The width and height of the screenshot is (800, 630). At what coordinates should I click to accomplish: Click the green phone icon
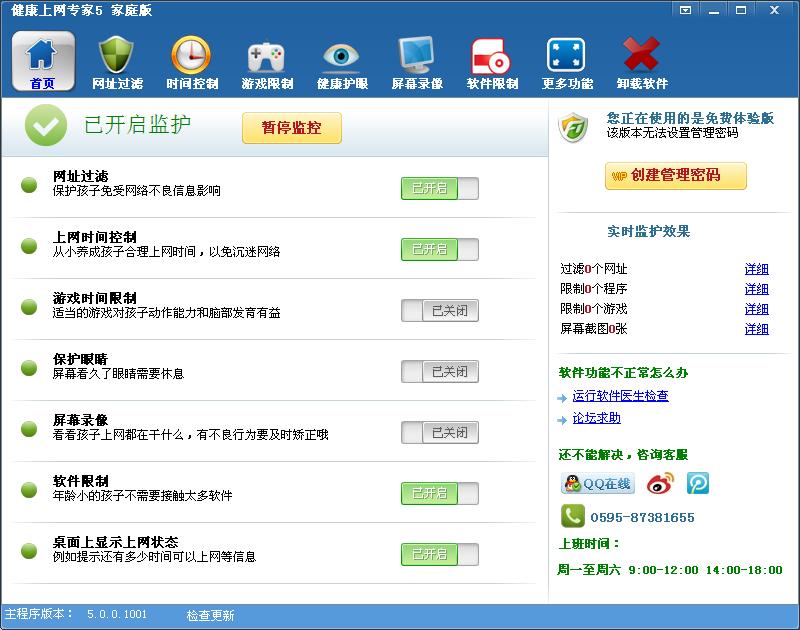click(572, 516)
